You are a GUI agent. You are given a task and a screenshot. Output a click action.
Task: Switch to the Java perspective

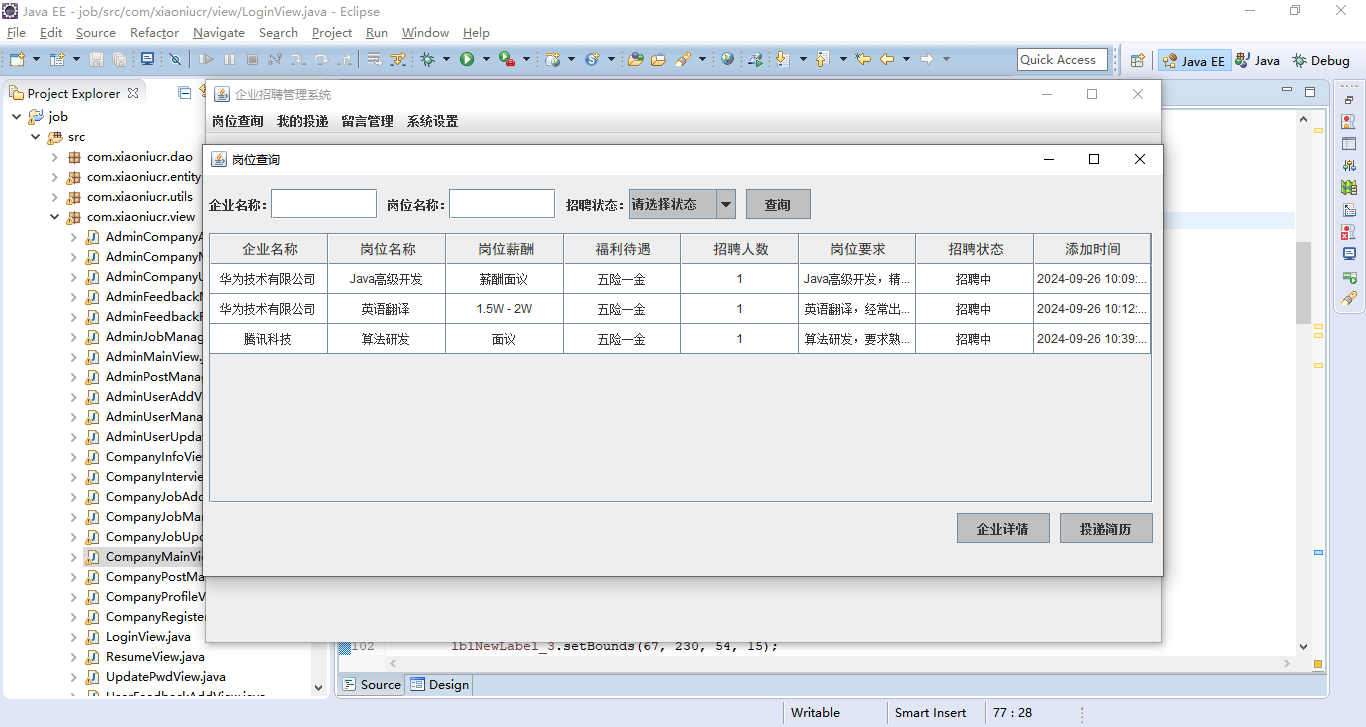[x=1257, y=60]
